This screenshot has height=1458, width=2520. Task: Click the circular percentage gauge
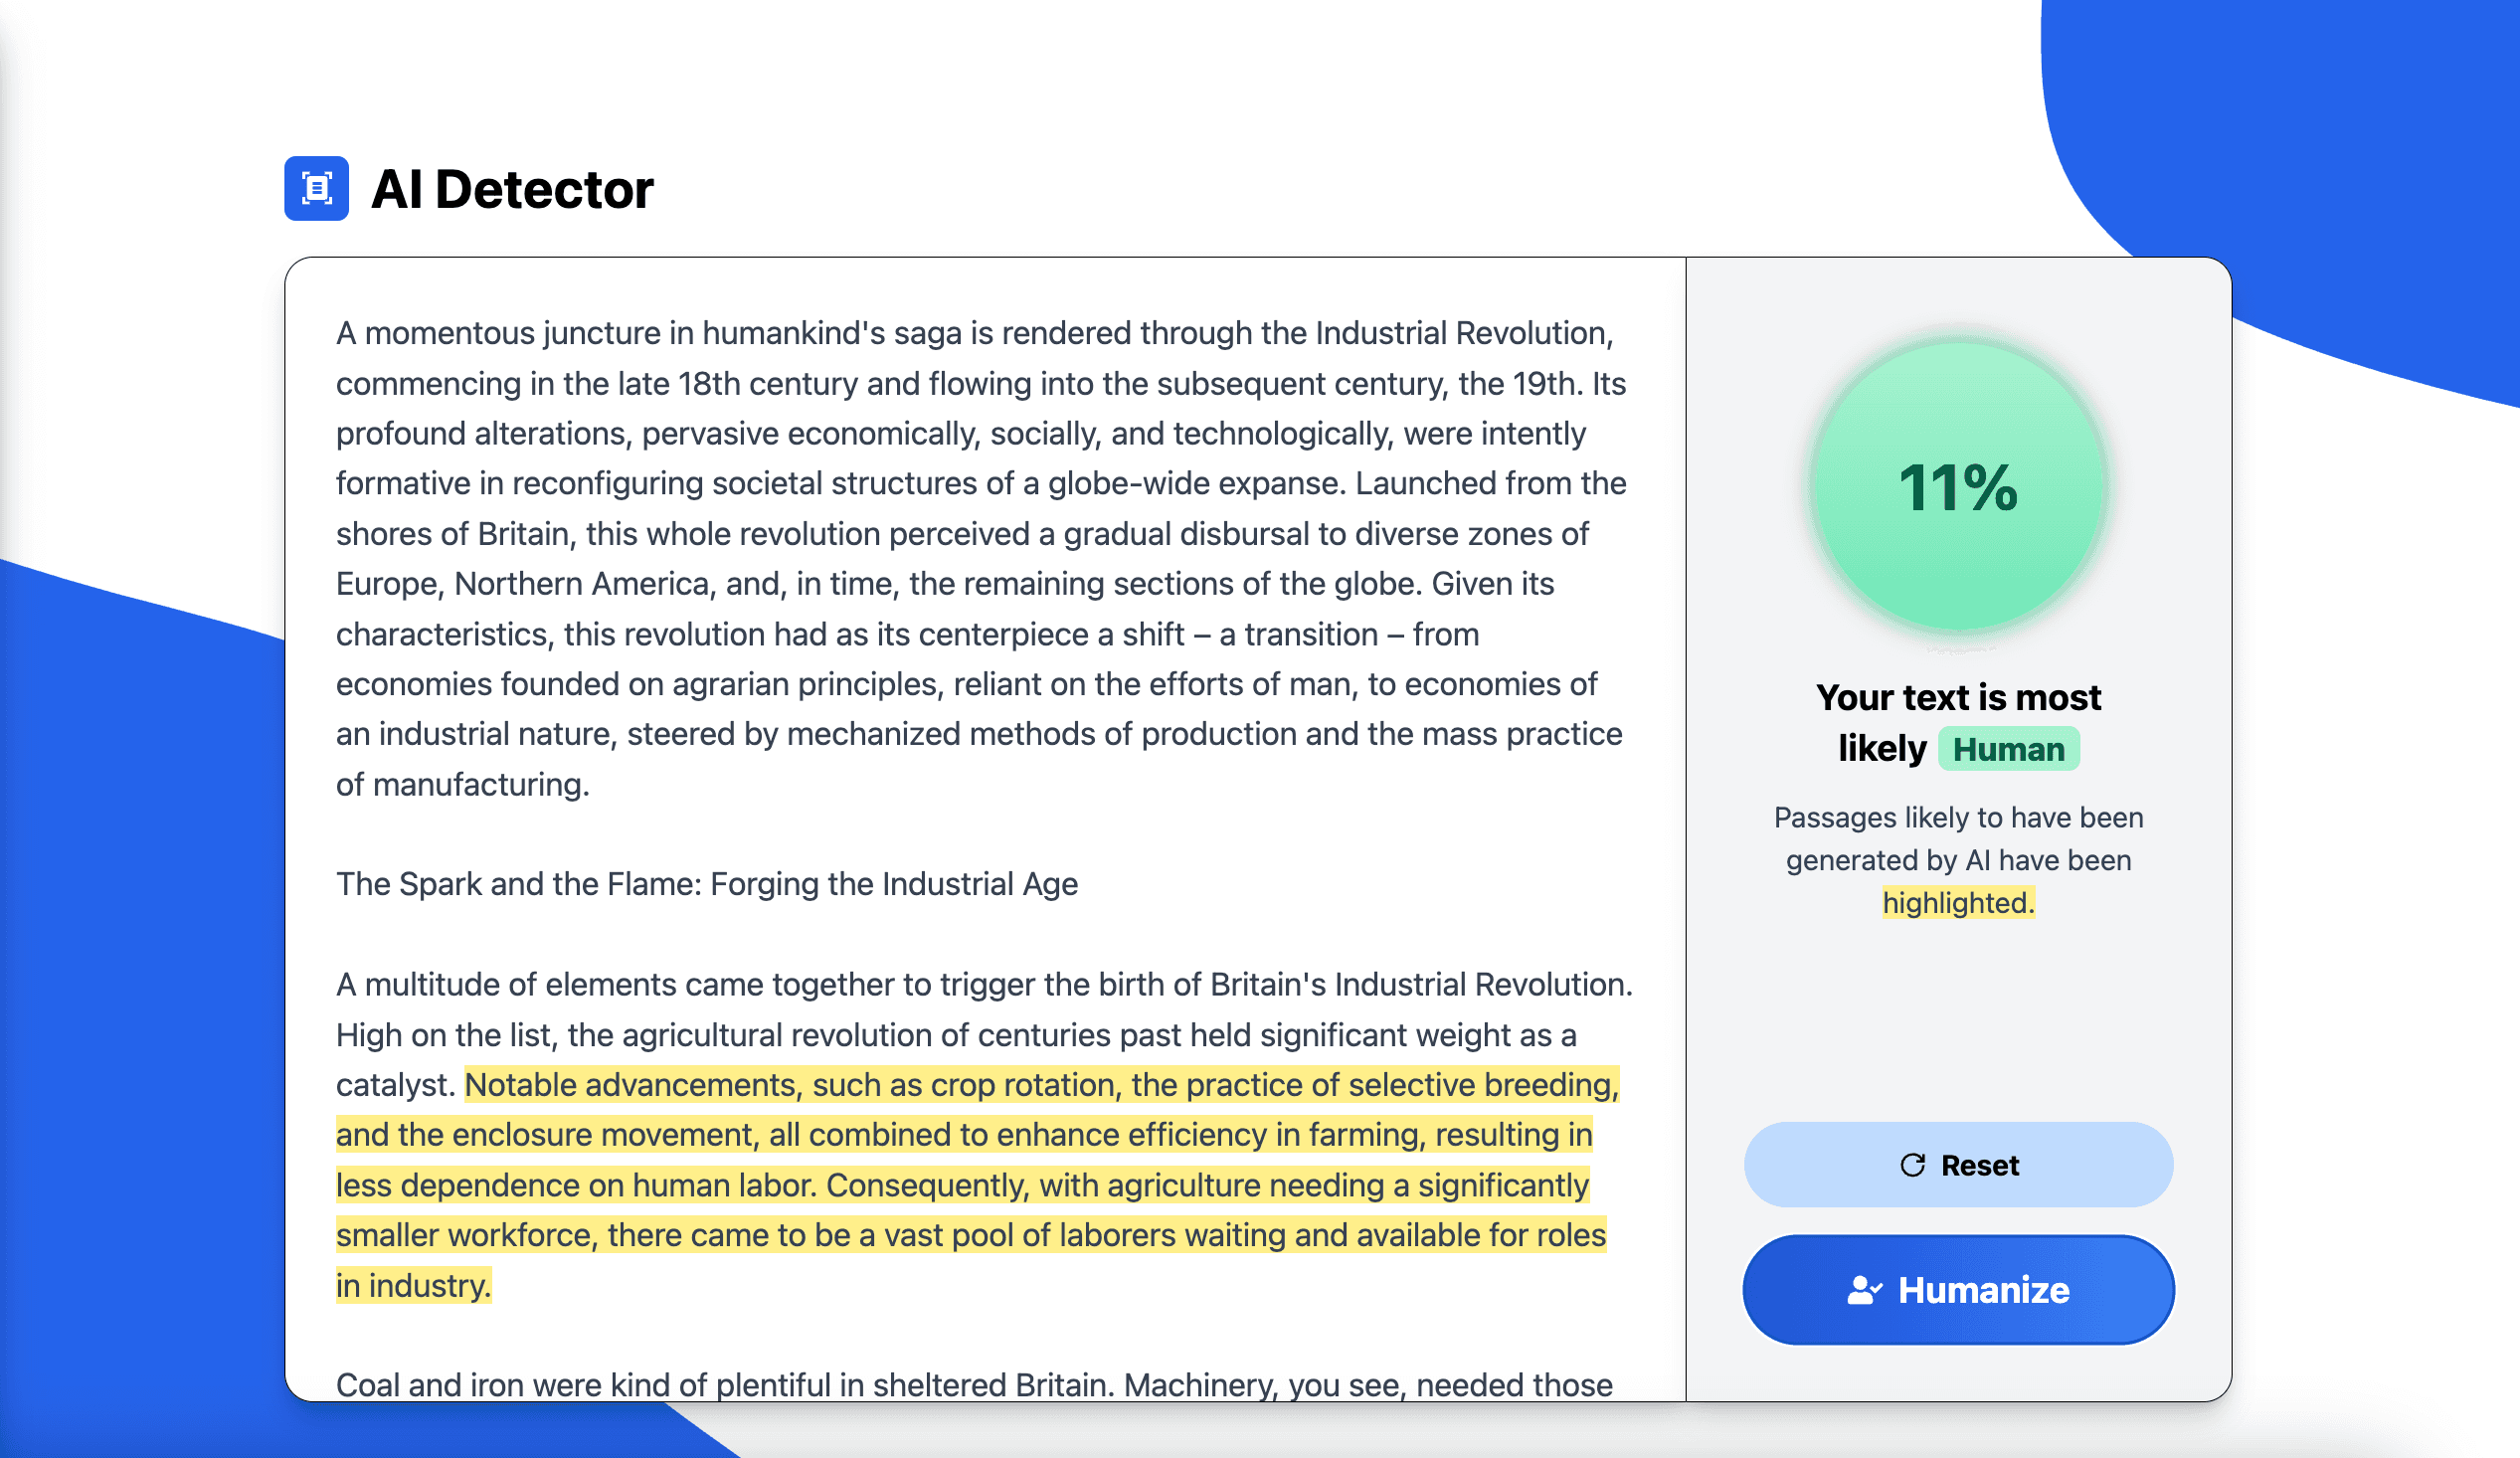pyautogui.click(x=1956, y=486)
